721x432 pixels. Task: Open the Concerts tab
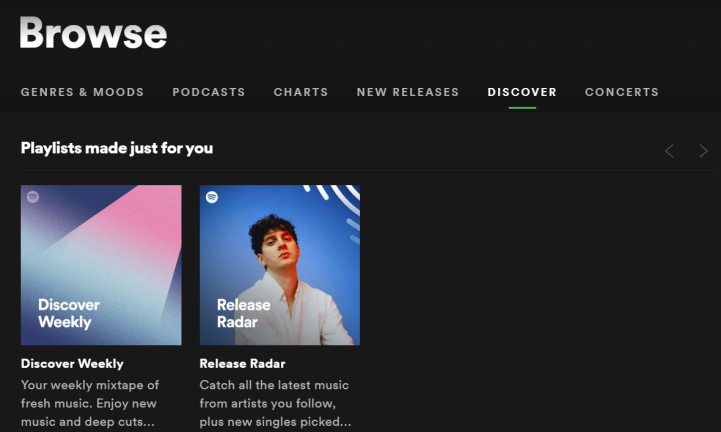coord(622,92)
